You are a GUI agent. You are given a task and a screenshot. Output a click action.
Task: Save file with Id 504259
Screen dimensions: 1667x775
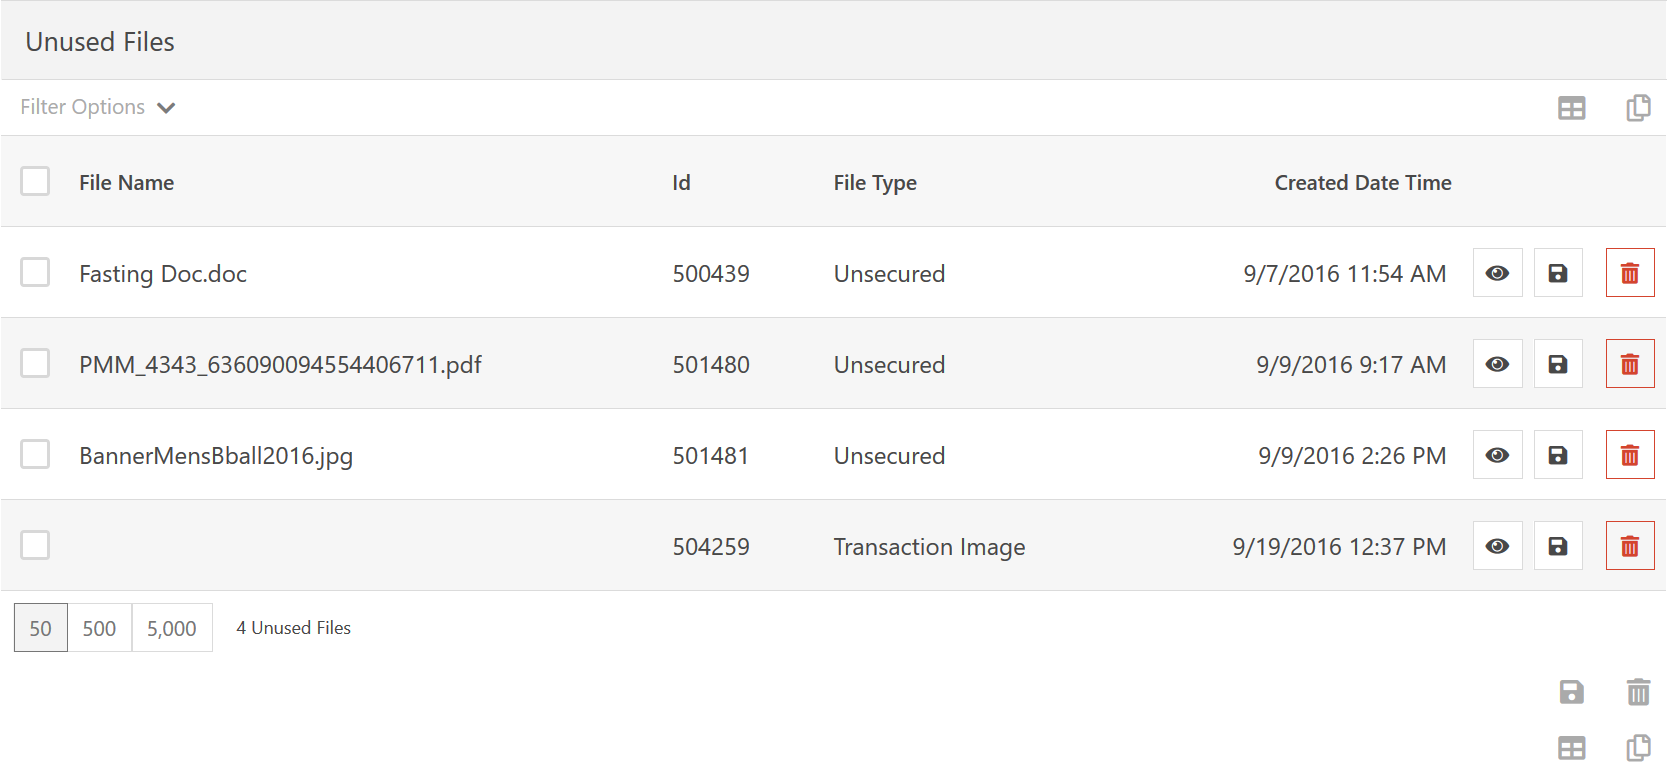[1557, 546]
